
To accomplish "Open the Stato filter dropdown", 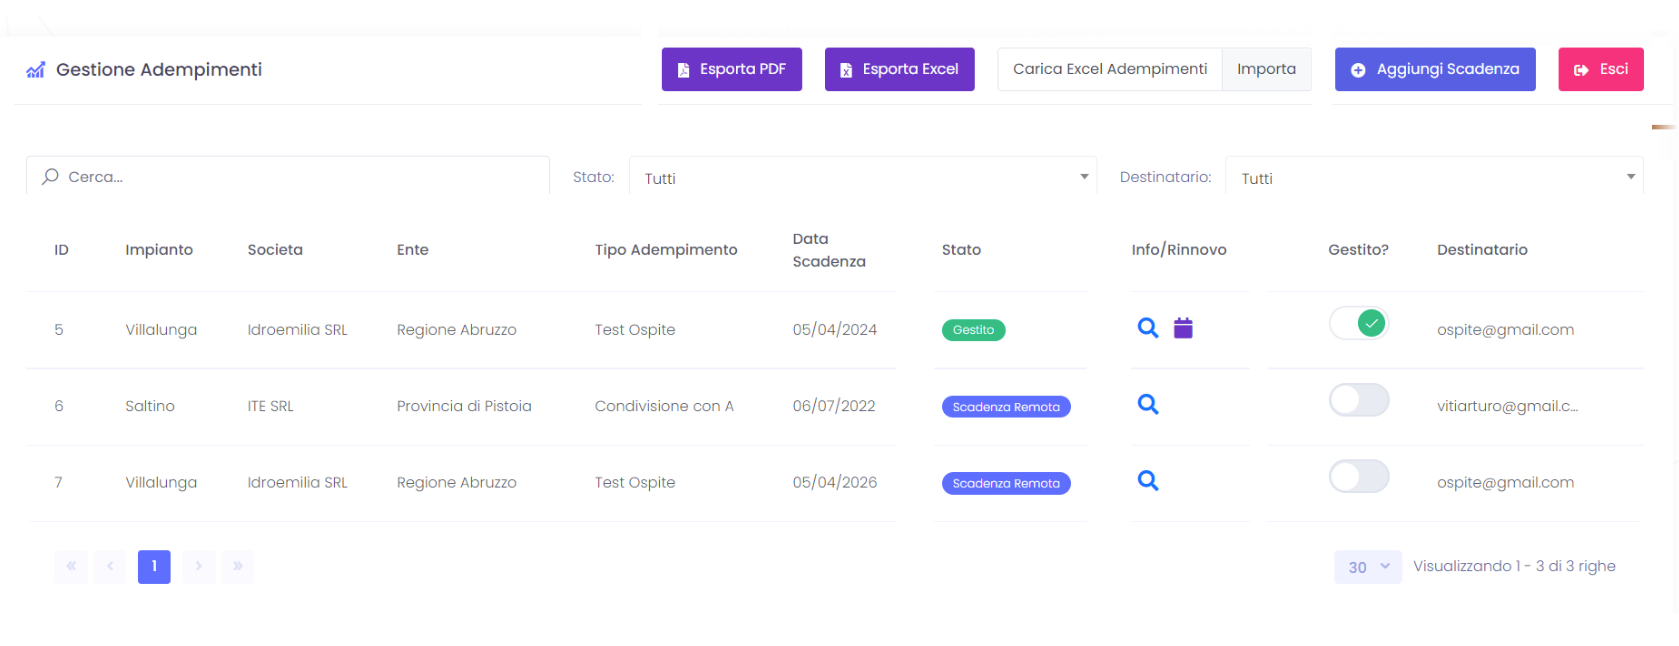I will click(x=862, y=178).
